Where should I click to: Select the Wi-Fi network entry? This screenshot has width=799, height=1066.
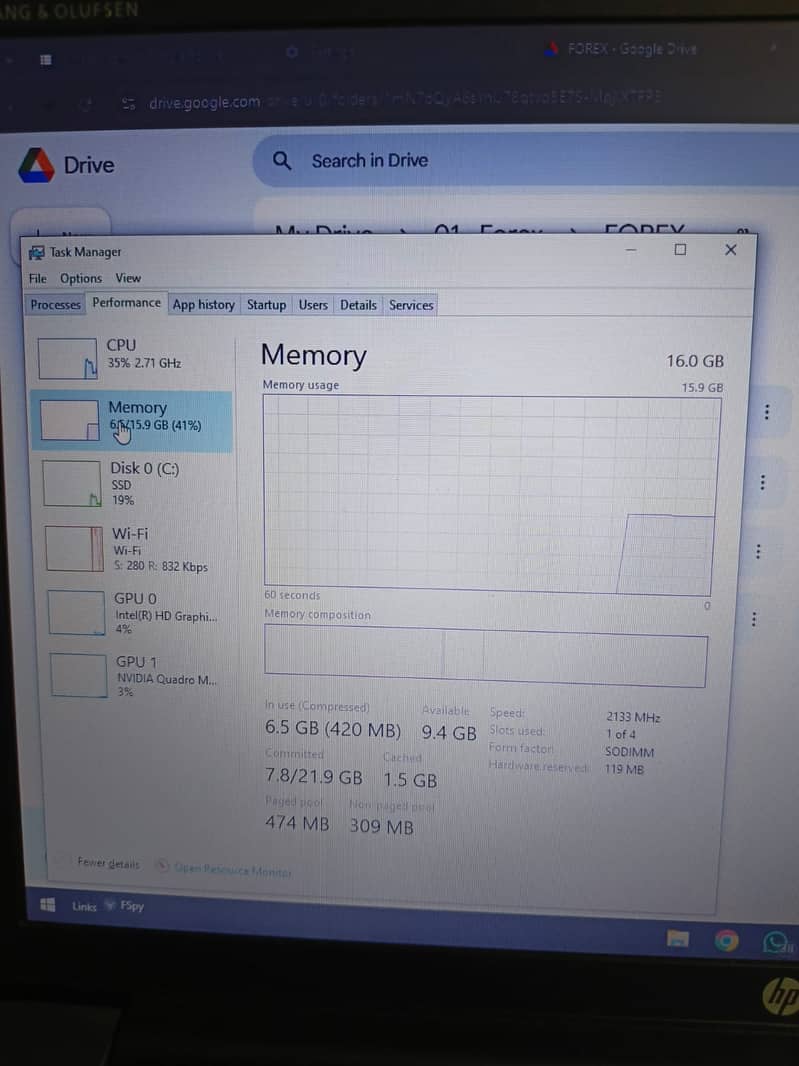136,549
